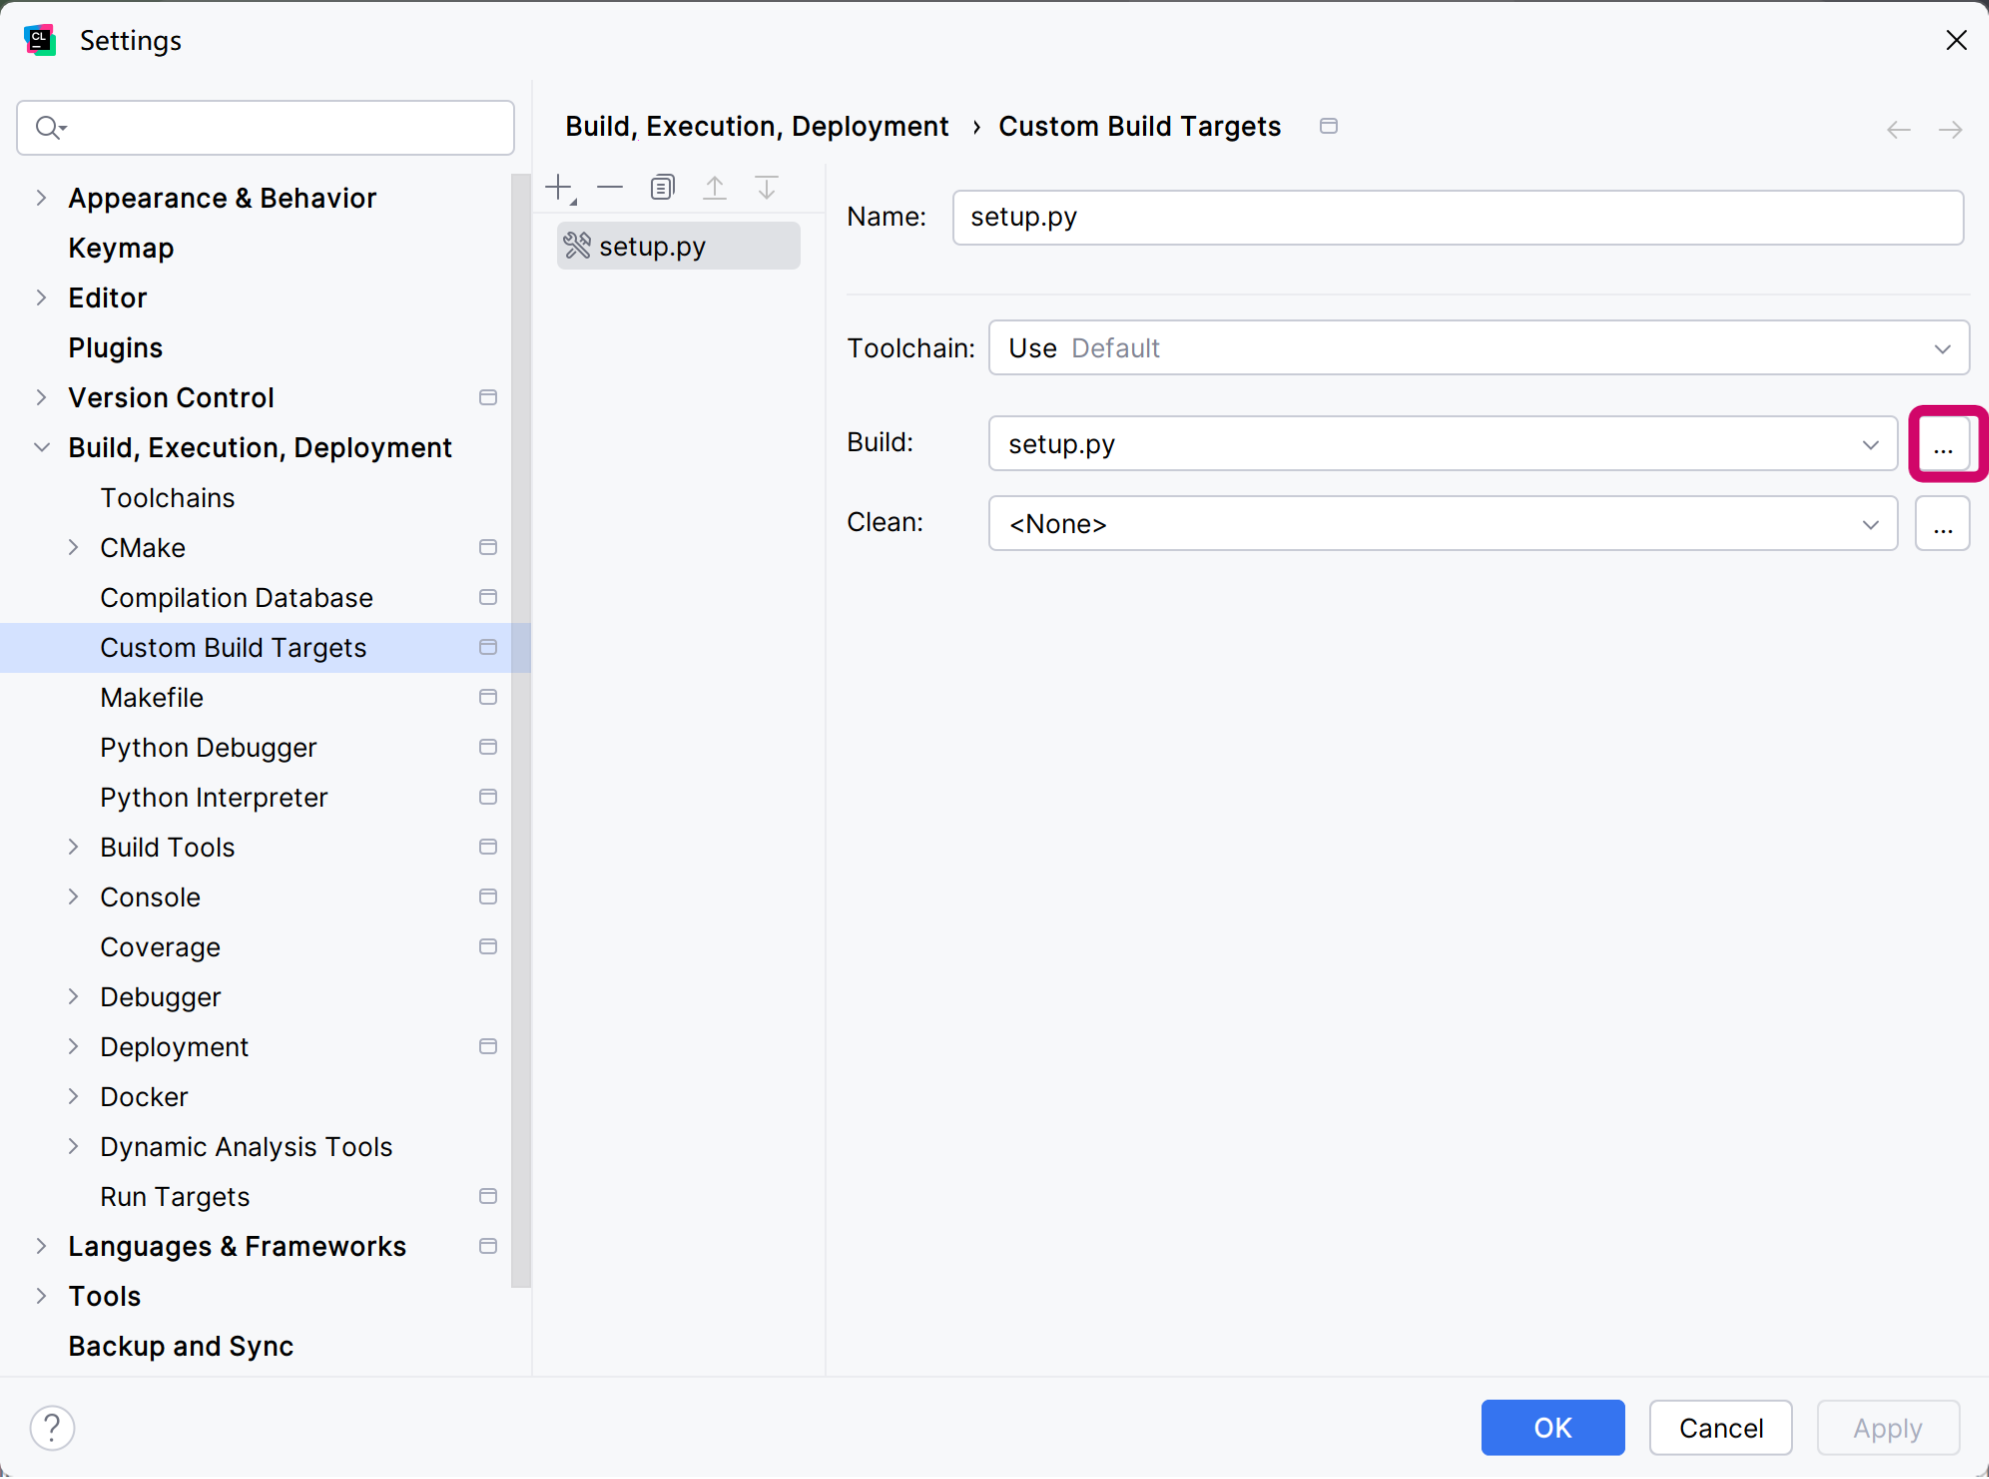Click the Move Down arrow icon
Screen dimensions: 1989x1479
point(766,187)
